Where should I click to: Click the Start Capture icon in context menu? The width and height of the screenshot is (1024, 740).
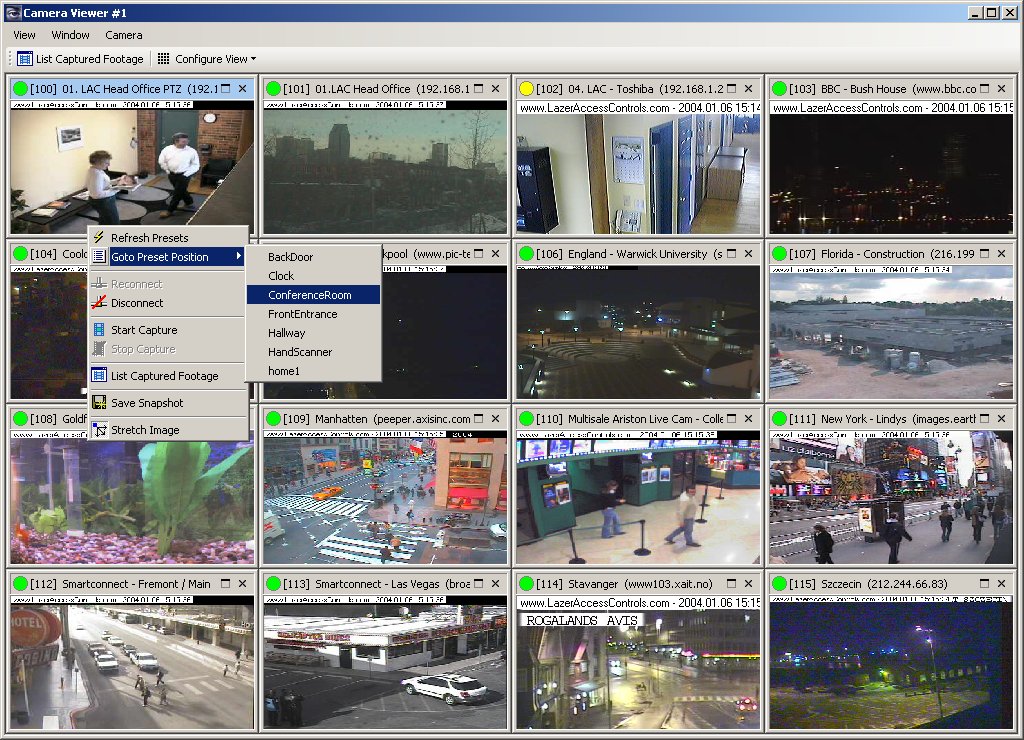coord(99,330)
